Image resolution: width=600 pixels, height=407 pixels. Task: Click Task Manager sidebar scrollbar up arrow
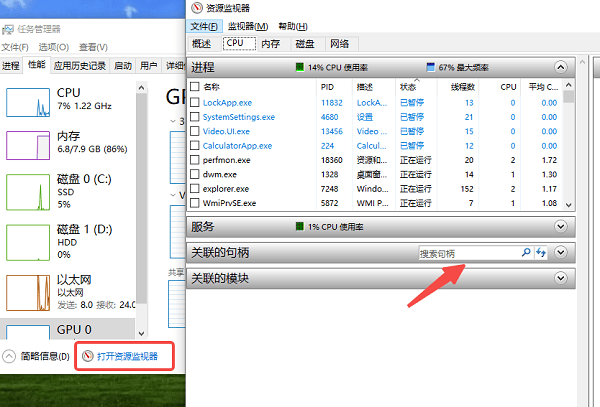point(141,88)
